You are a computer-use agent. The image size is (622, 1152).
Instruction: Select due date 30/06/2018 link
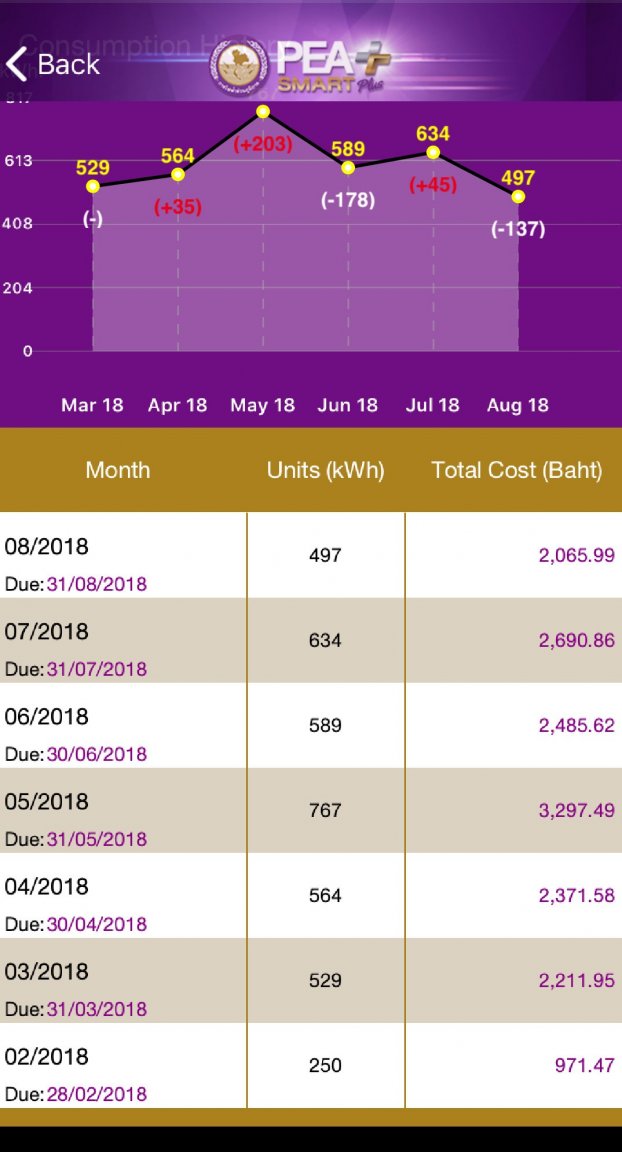point(97,755)
